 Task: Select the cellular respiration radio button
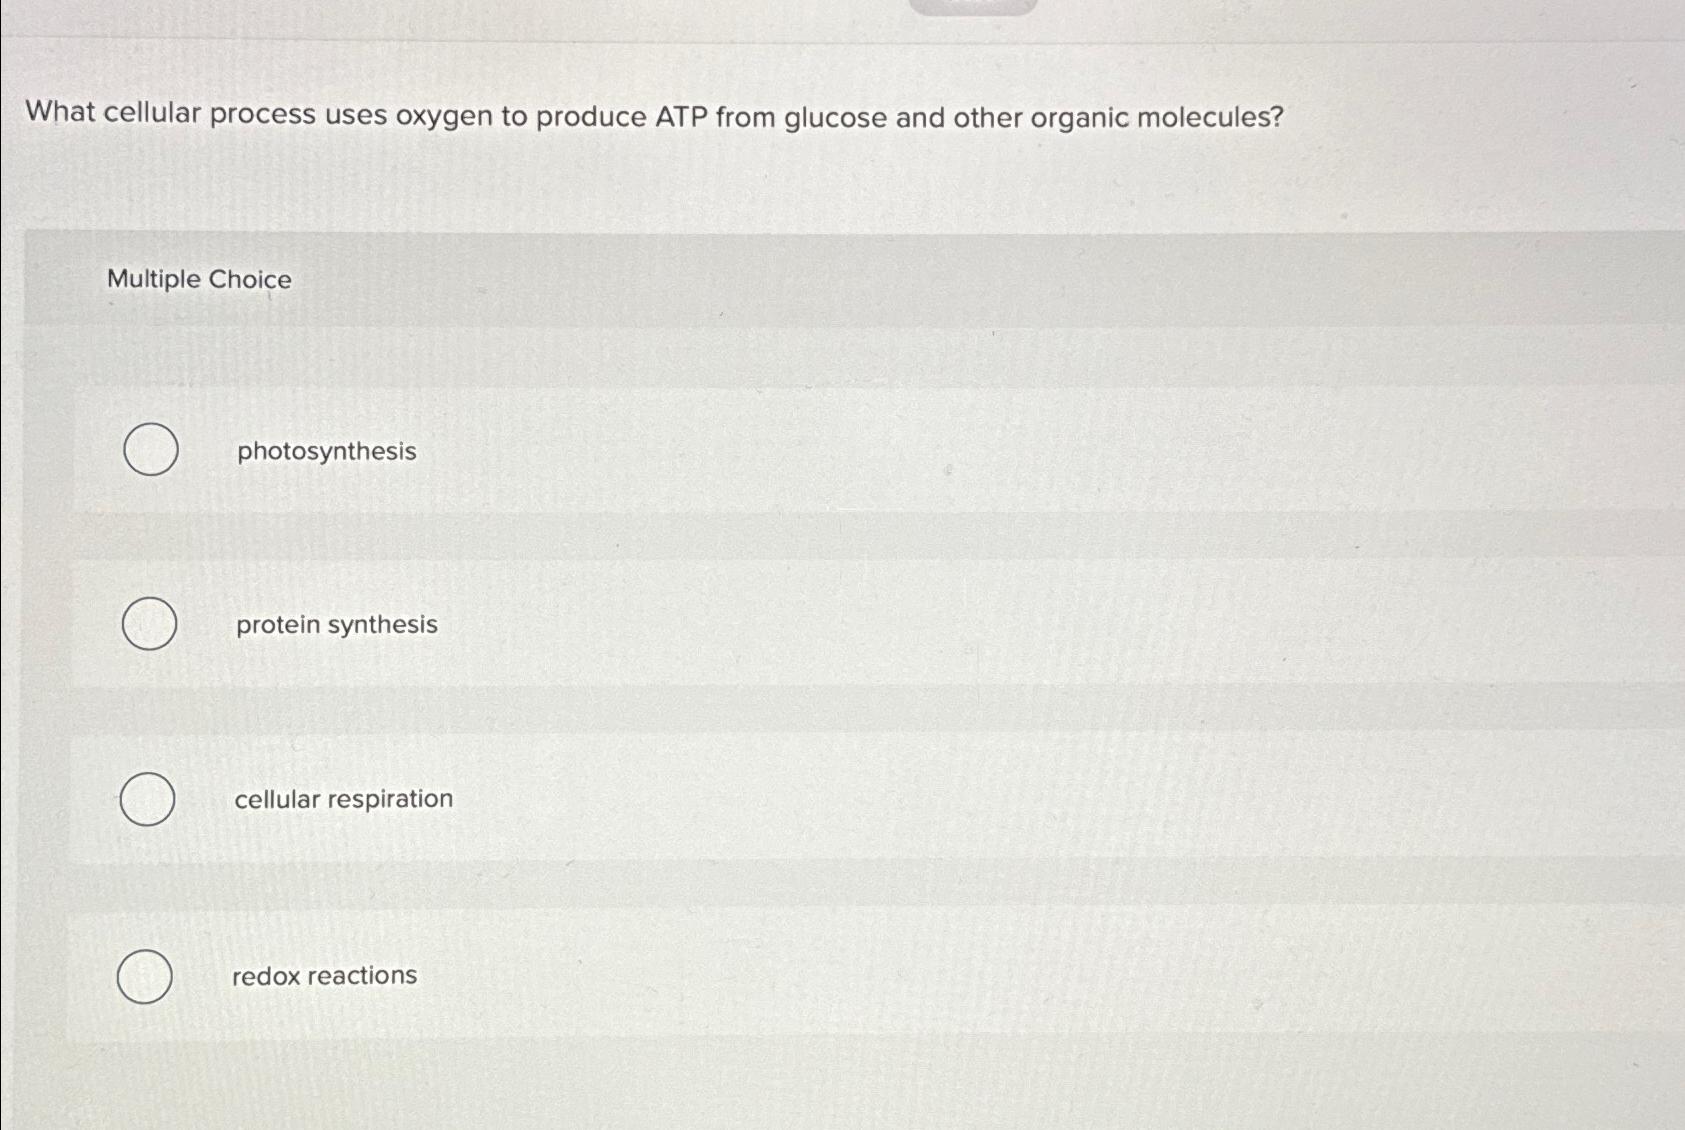point(145,798)
